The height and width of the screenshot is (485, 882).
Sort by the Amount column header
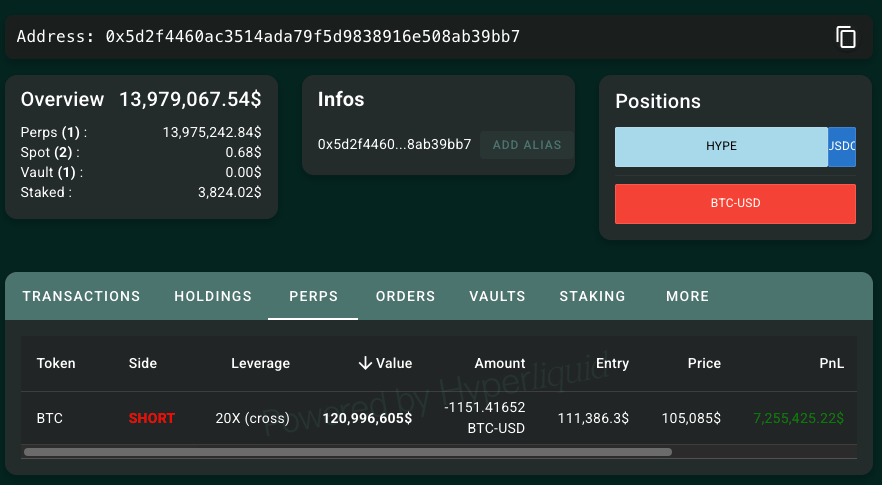tap(500, 363)
